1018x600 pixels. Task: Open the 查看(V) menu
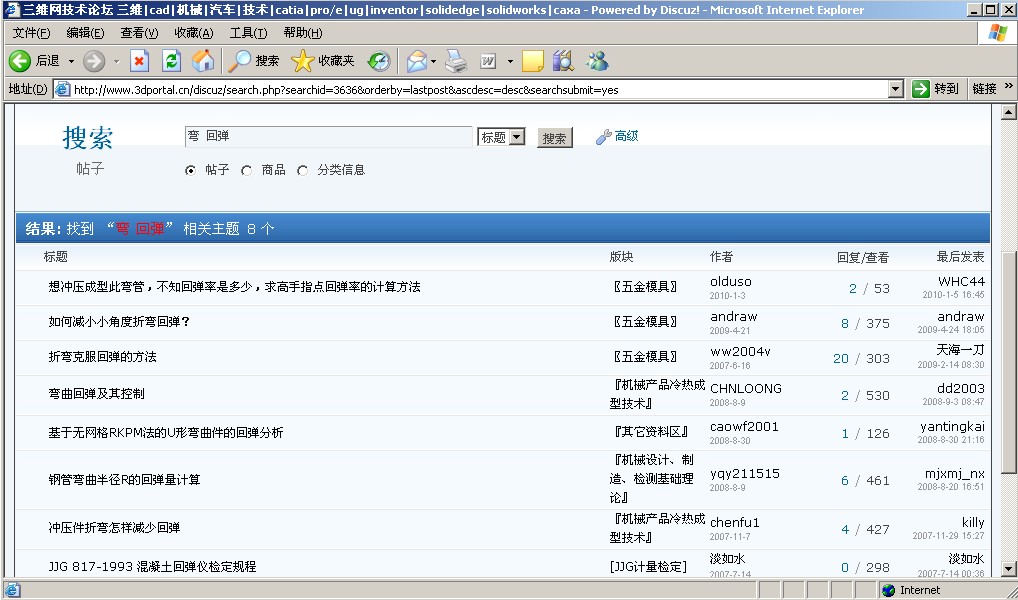139,32
